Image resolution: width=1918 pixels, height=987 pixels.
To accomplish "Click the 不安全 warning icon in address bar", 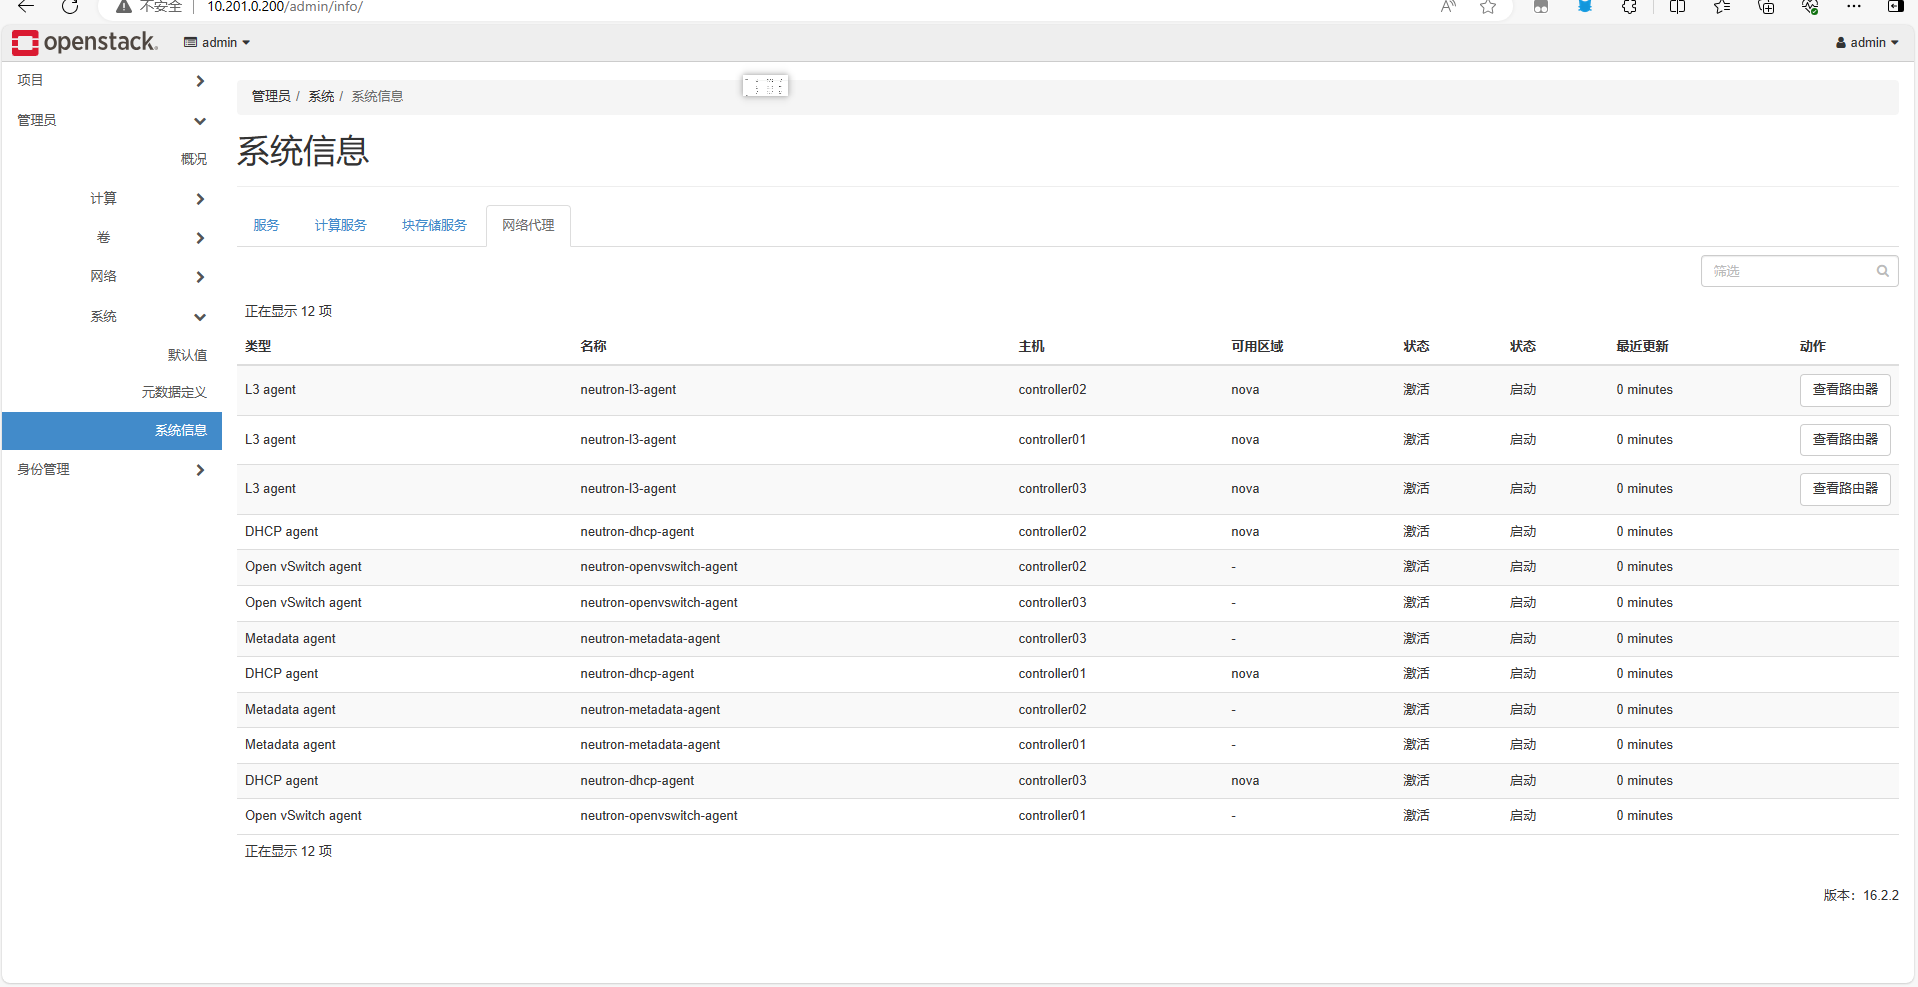I will coord(124,7).
